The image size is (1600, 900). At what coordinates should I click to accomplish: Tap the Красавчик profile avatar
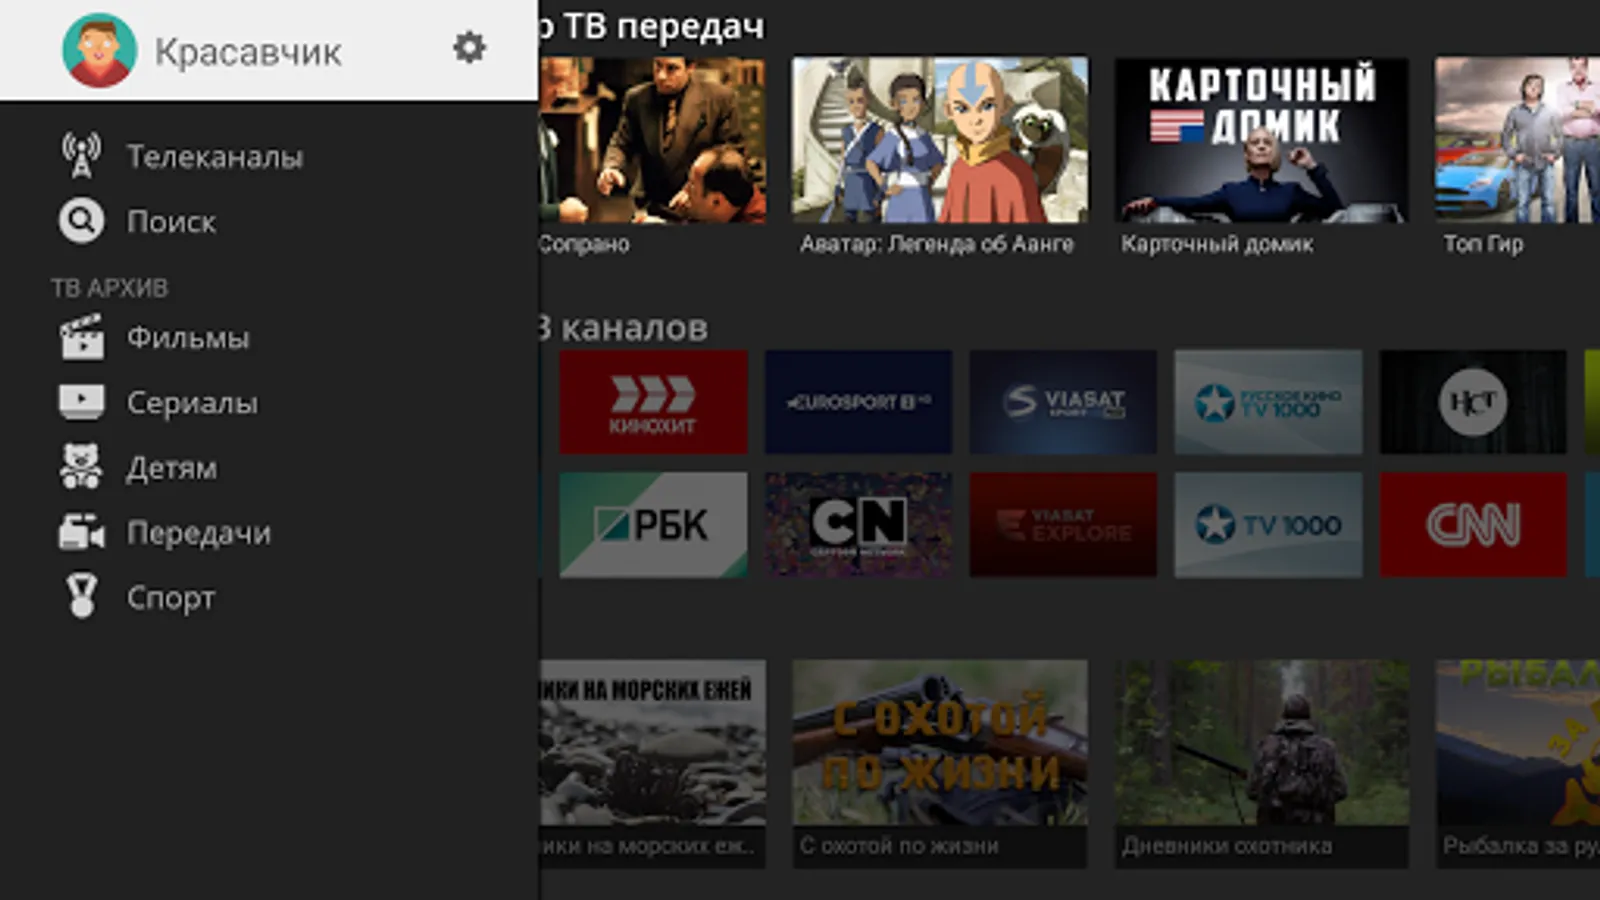(x=99, y=50)
